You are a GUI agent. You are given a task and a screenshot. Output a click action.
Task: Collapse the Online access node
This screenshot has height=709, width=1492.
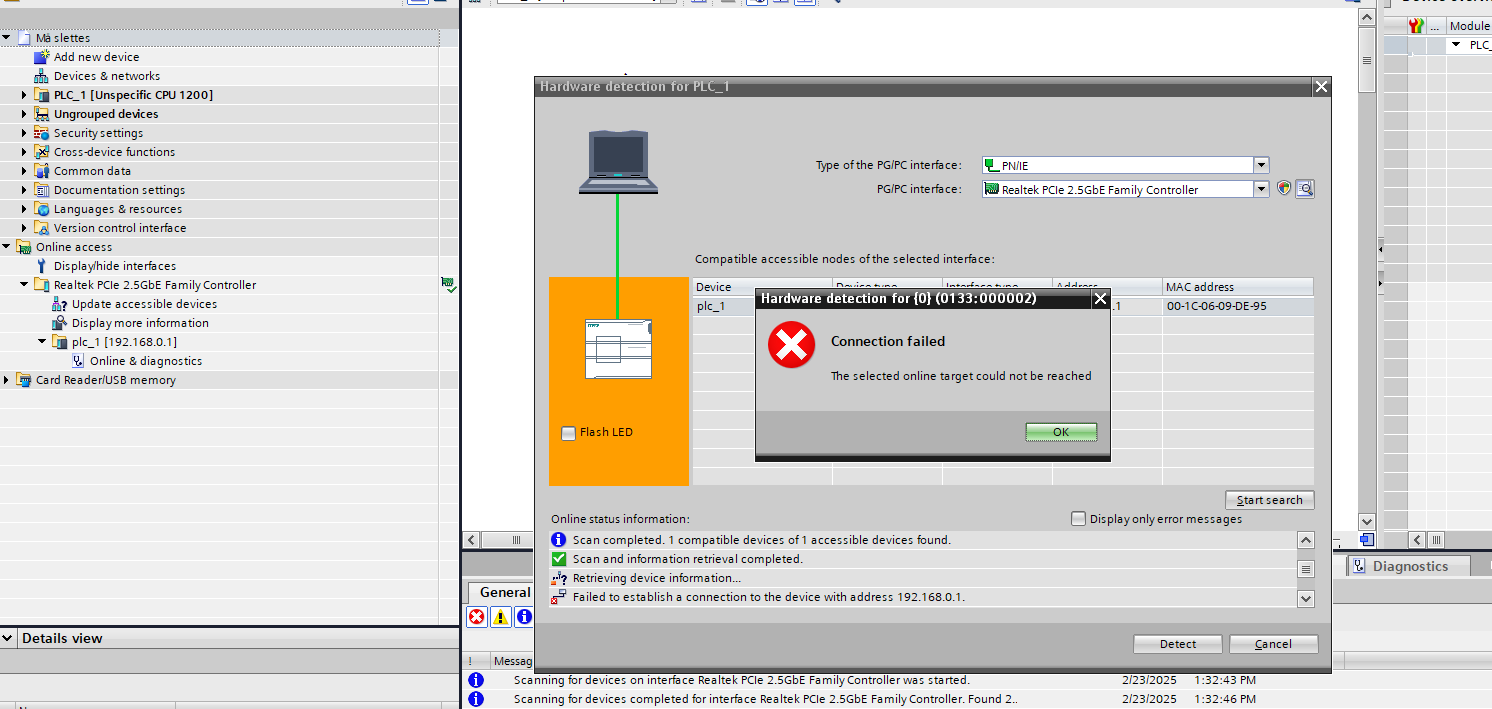coord(6,247)
